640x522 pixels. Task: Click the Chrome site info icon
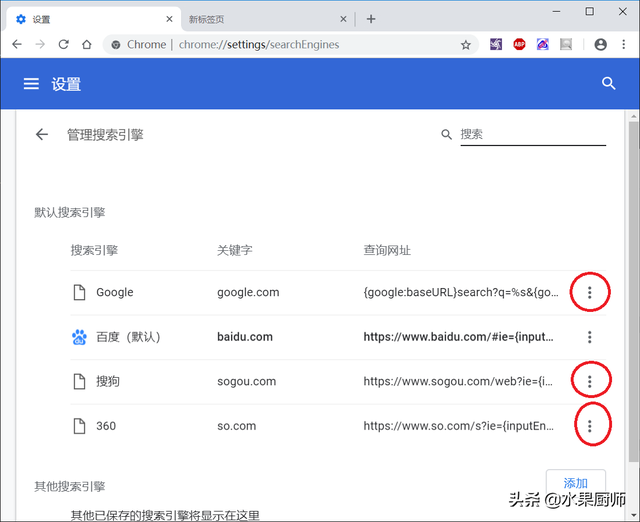pos(116,44)
